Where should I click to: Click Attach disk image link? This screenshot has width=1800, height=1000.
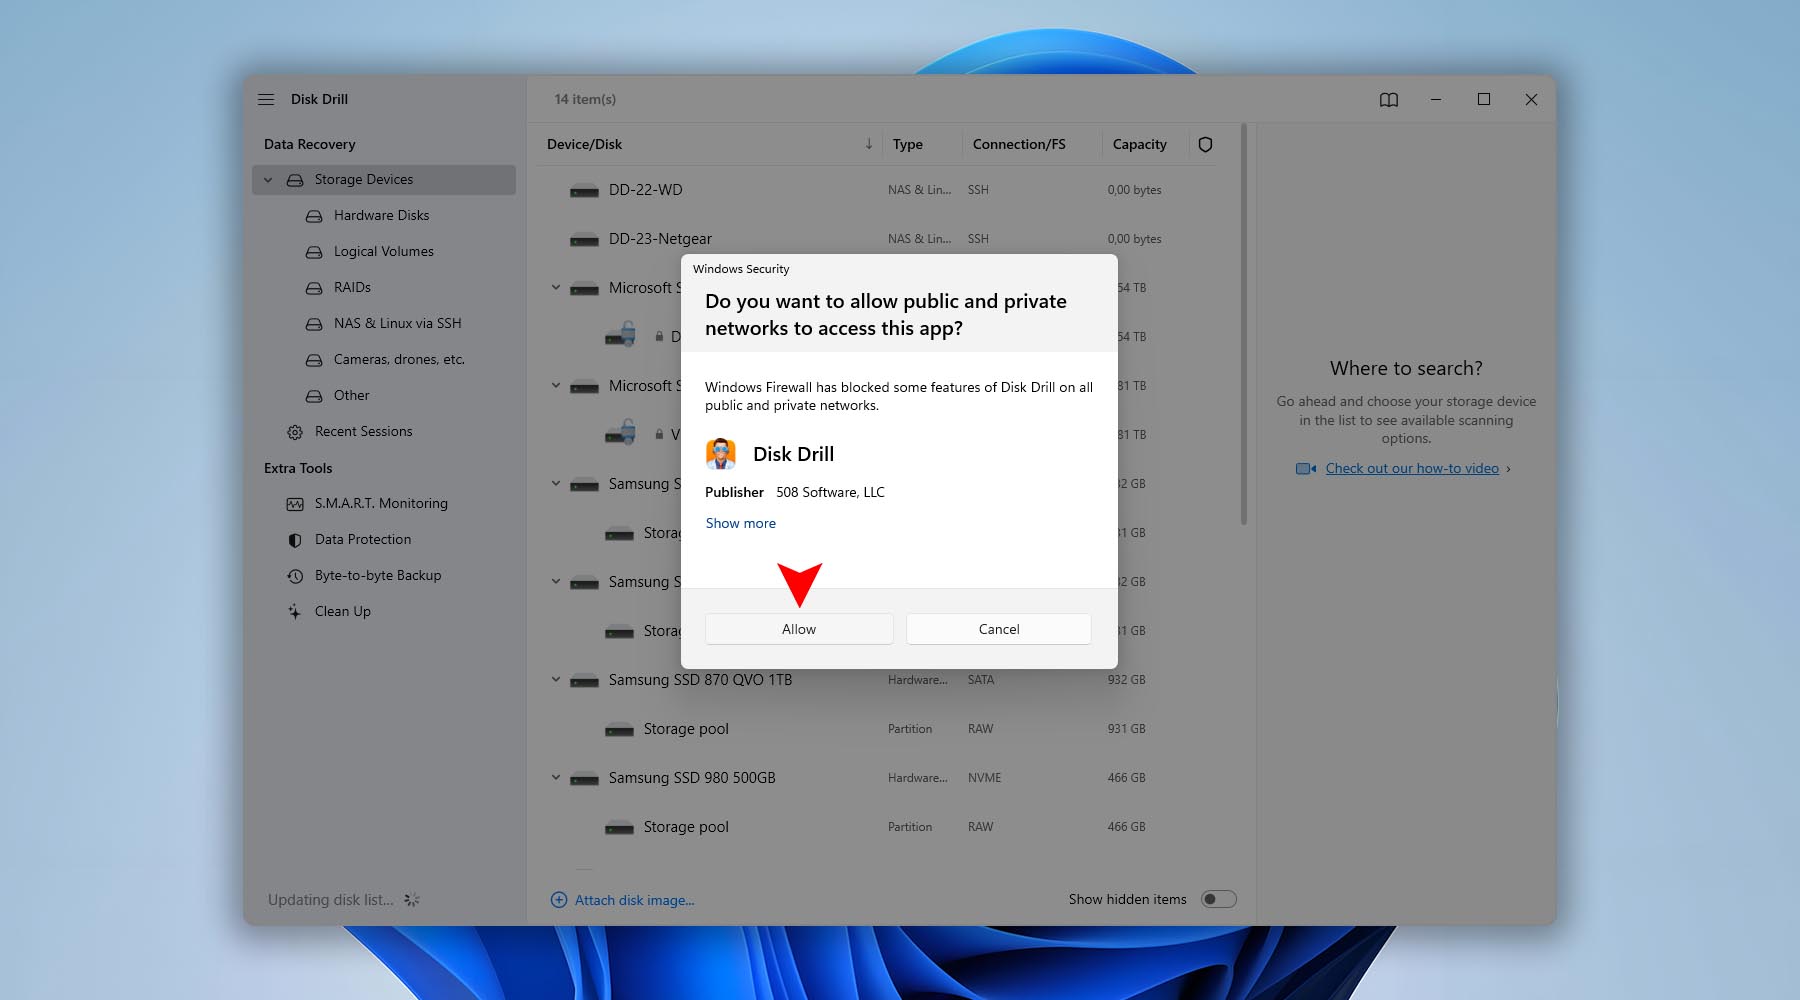[x=634, y=900]
